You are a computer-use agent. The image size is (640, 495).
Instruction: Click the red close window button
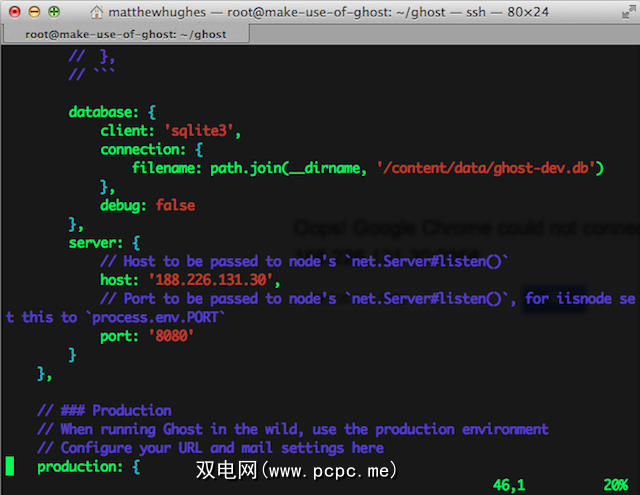(x=15, y=12)
